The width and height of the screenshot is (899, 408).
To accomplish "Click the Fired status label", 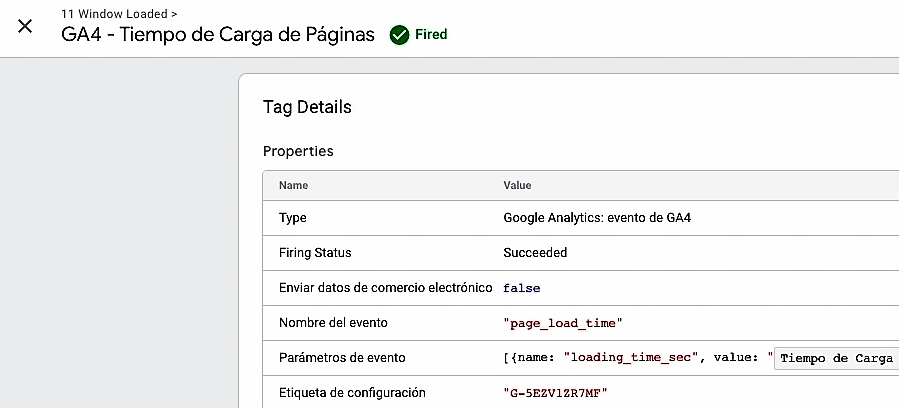I will point(431,35).
